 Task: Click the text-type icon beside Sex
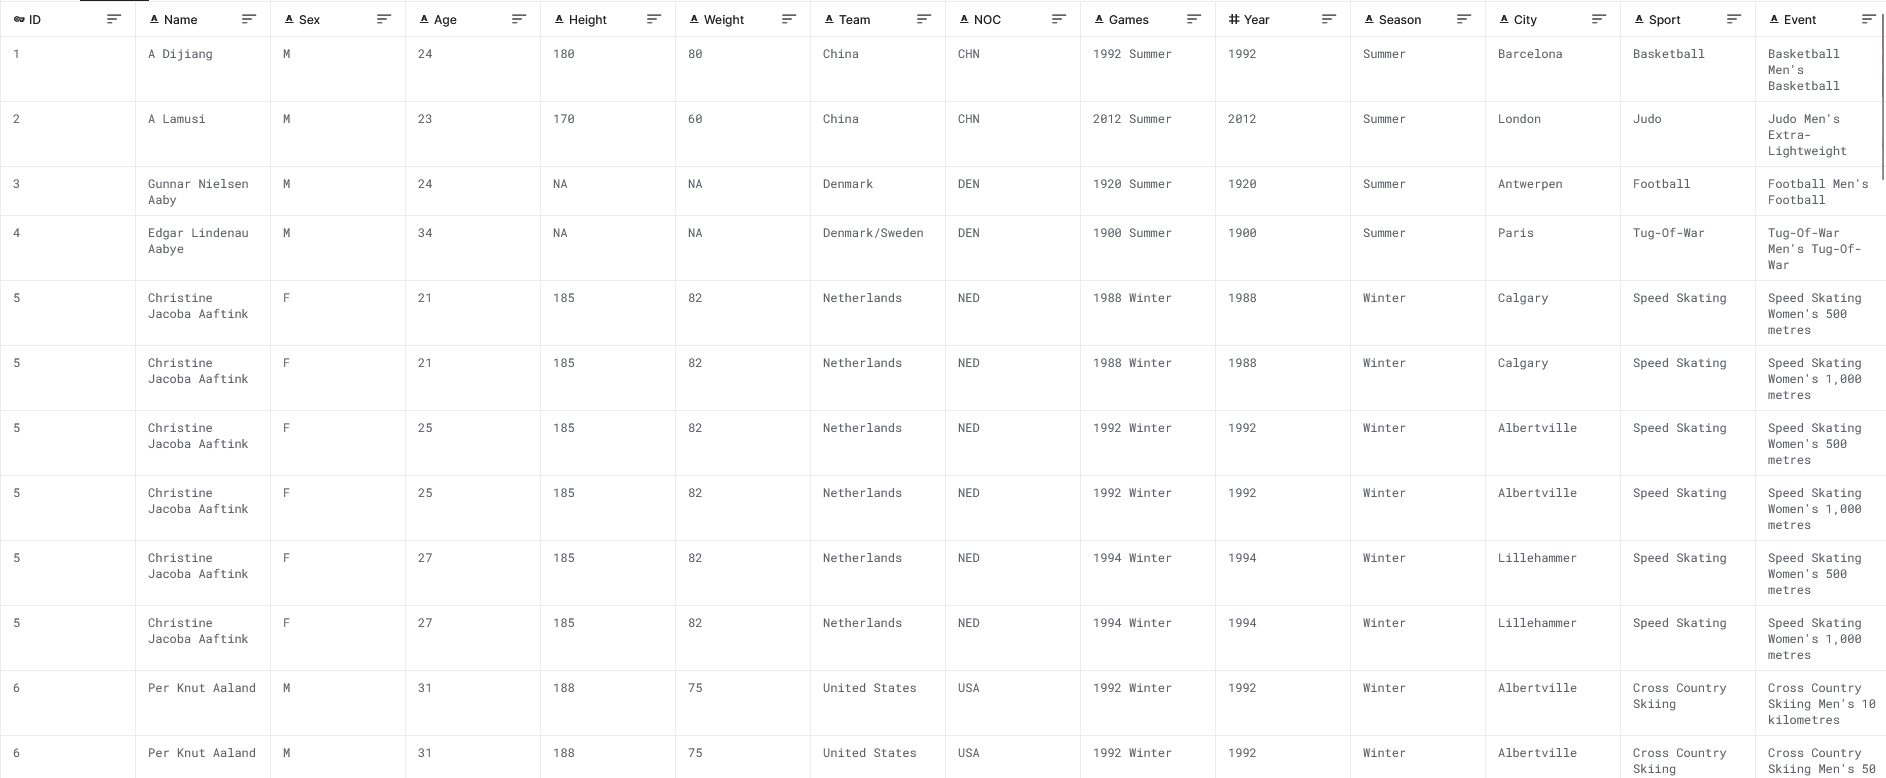point(288,19)
